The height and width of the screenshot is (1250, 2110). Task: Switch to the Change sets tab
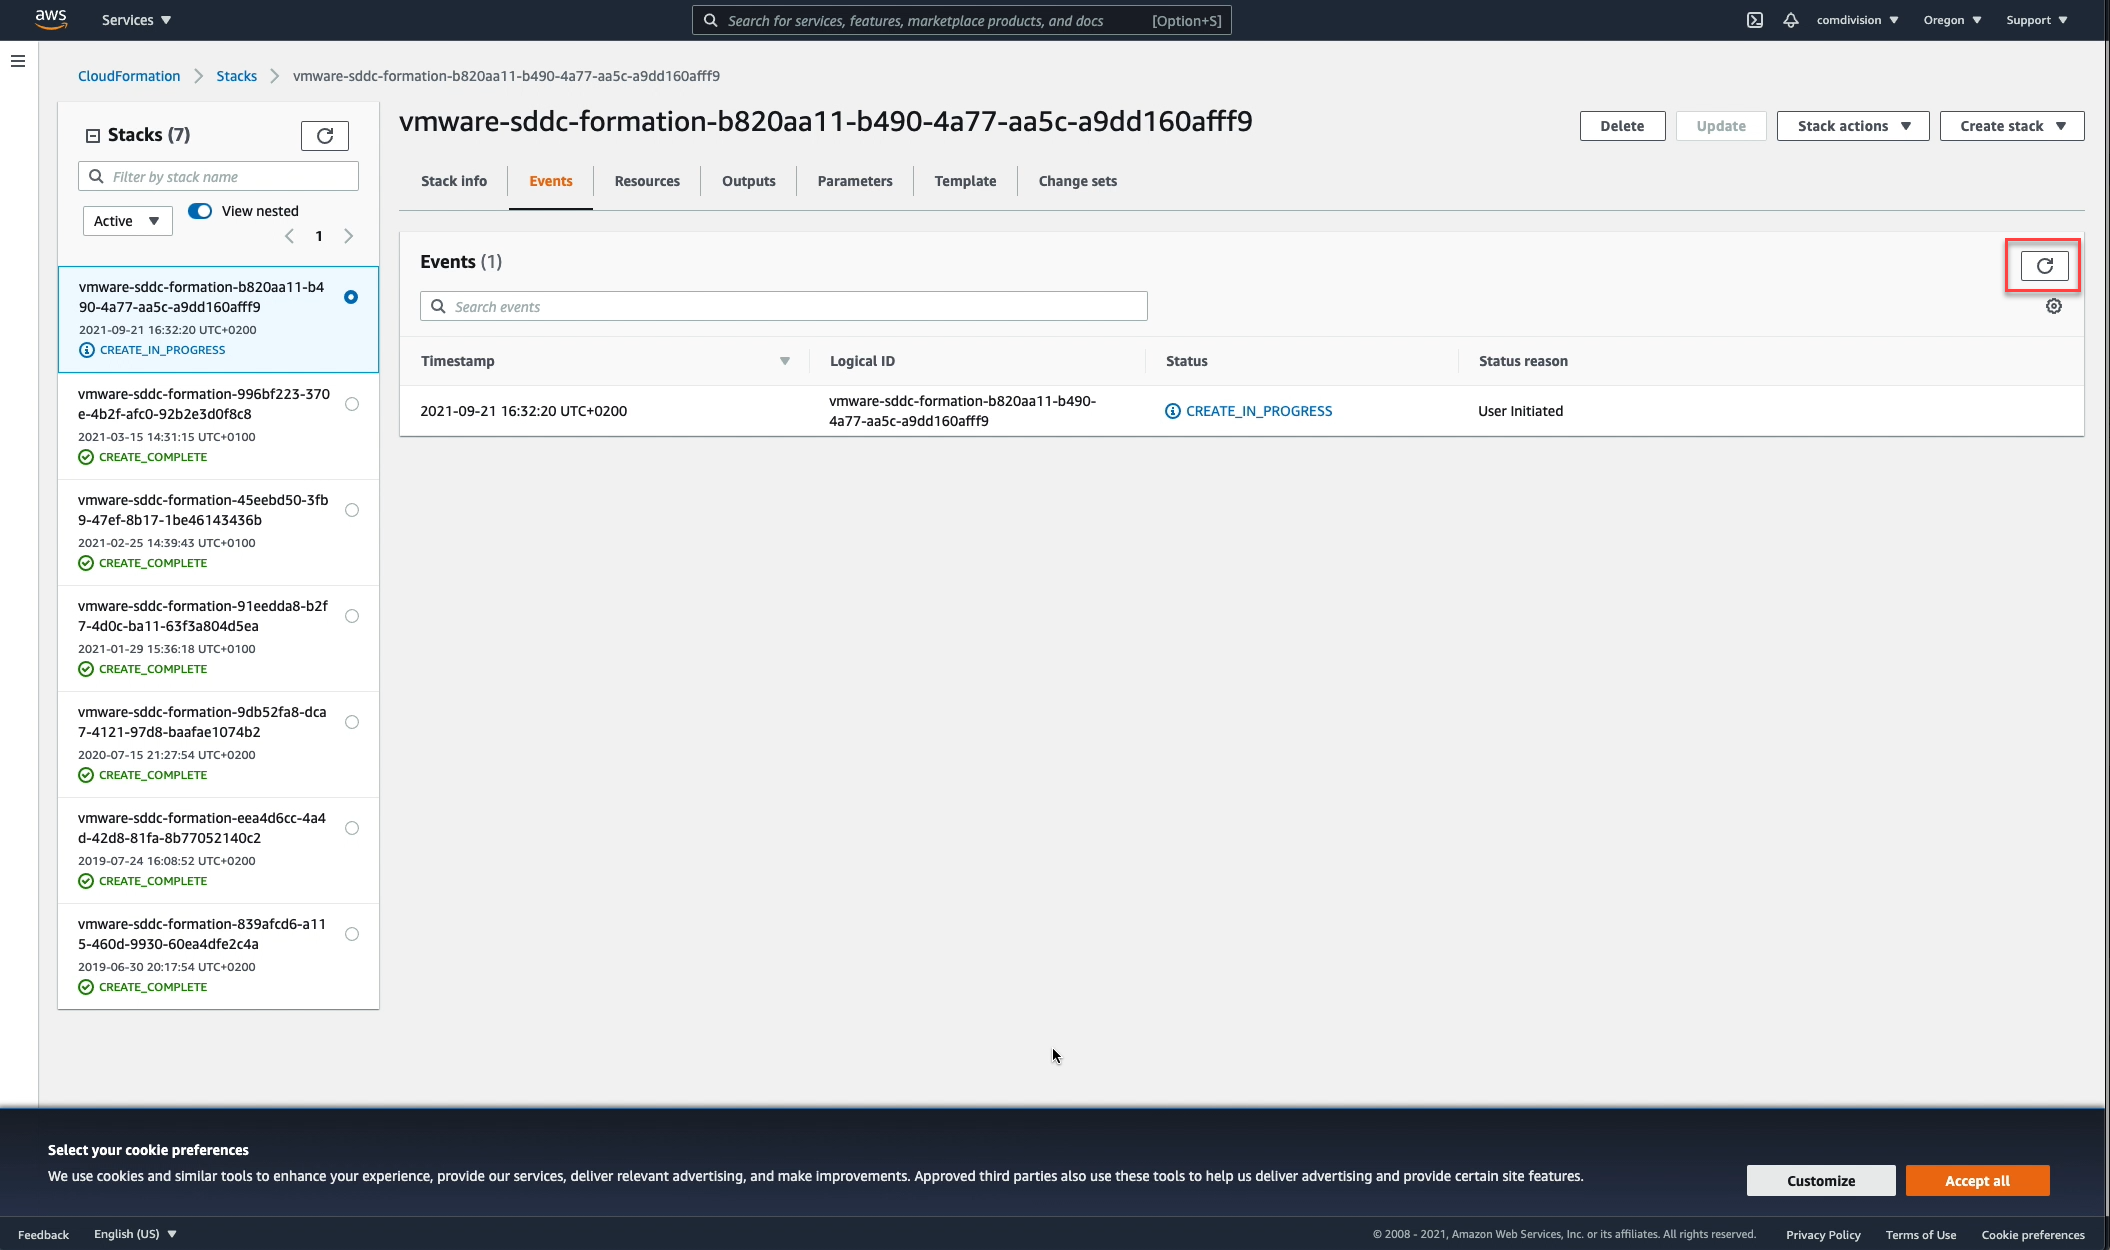(x=1078, y=181)
